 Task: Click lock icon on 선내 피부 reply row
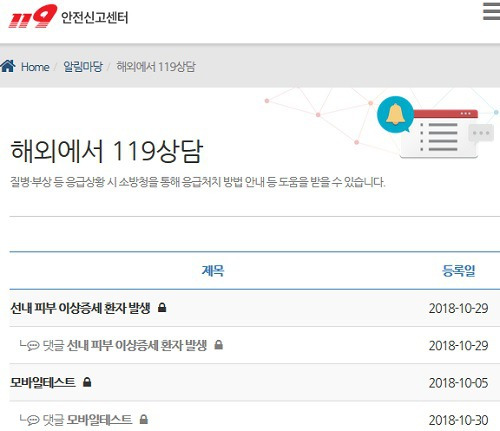point(219,345)
